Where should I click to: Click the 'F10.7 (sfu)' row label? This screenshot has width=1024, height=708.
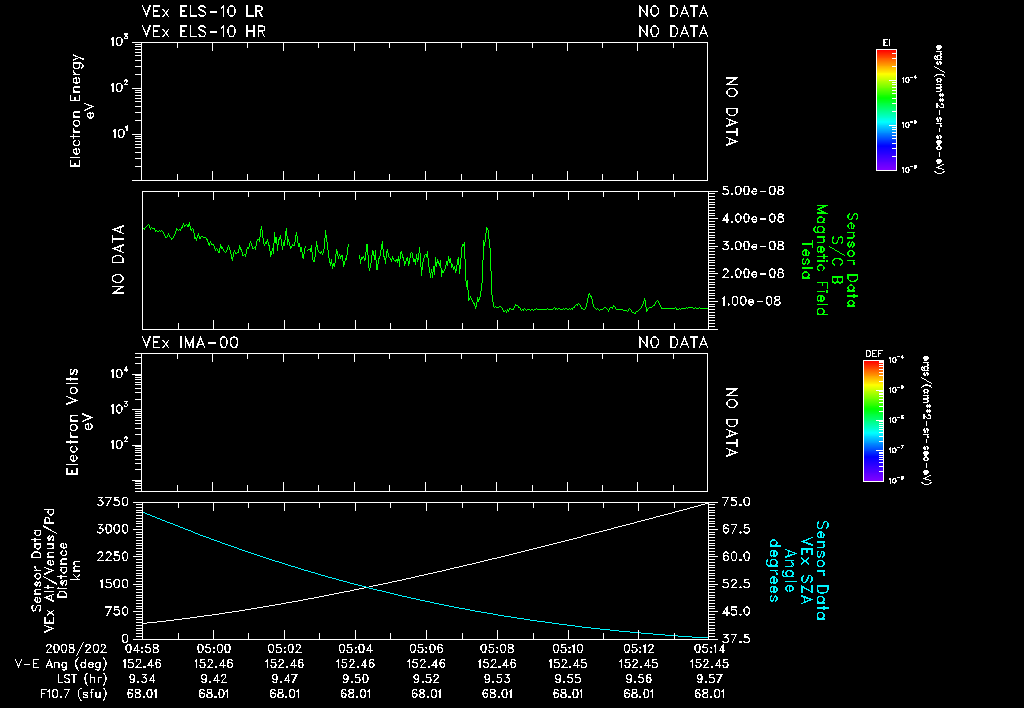73,694
